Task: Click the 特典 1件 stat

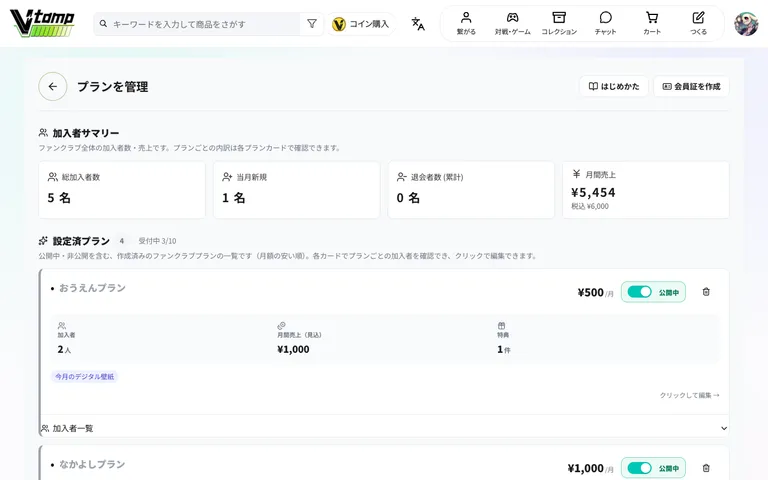Action: [504, 338]
